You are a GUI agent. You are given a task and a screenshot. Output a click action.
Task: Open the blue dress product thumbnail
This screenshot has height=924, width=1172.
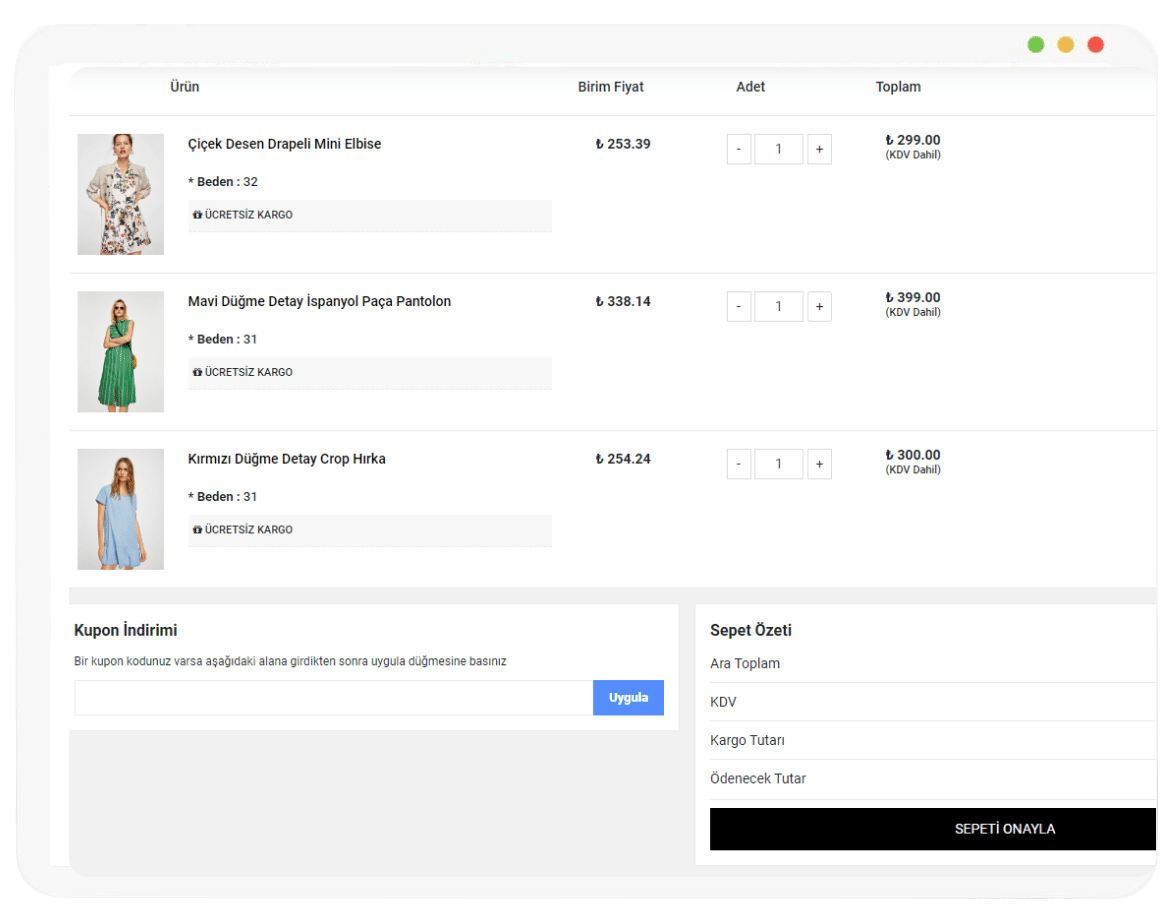click(x=121, y=509)
